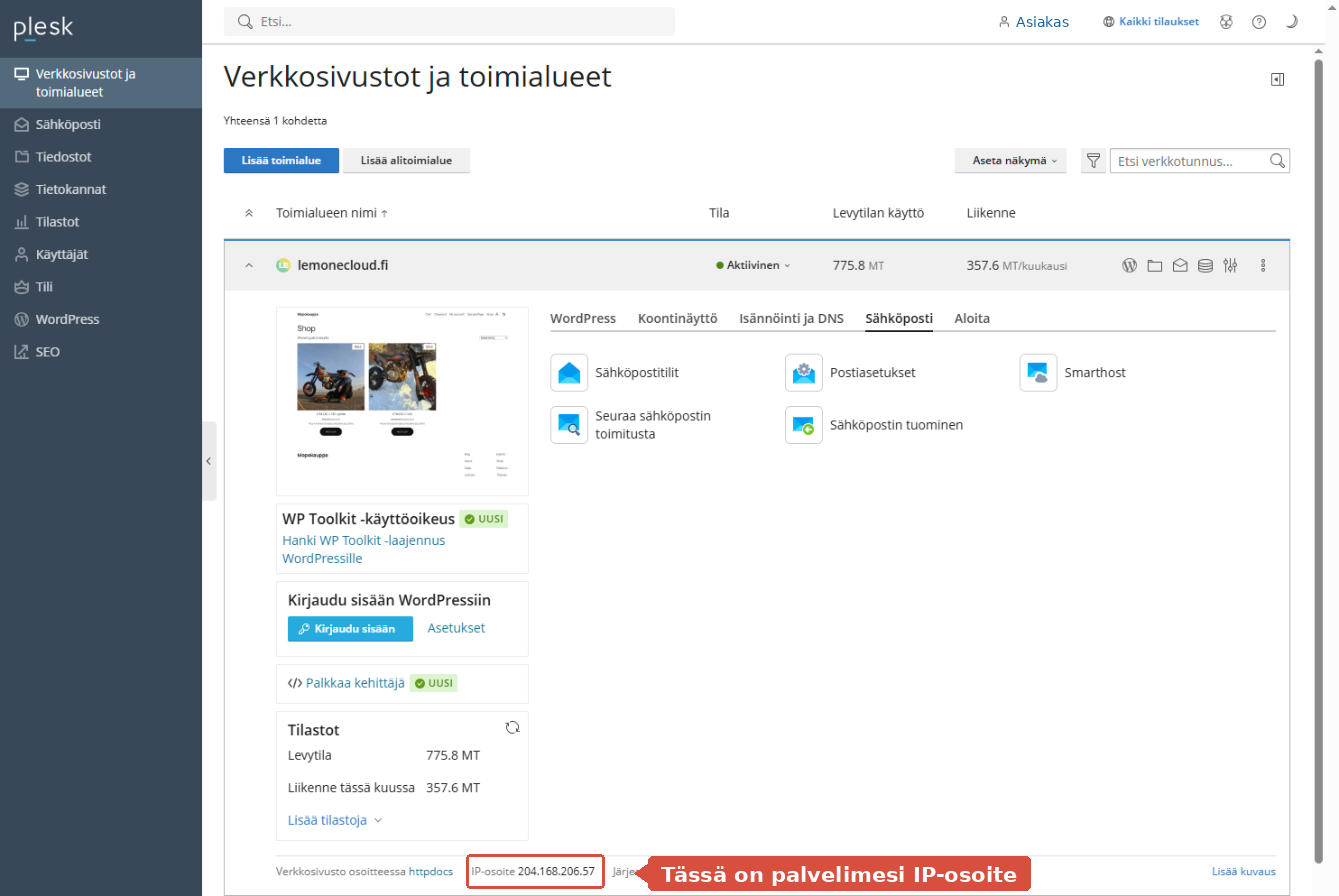Click the filter funnel icon
The width and height of the screenshot is (1339, 896).
coord(1093,160)
